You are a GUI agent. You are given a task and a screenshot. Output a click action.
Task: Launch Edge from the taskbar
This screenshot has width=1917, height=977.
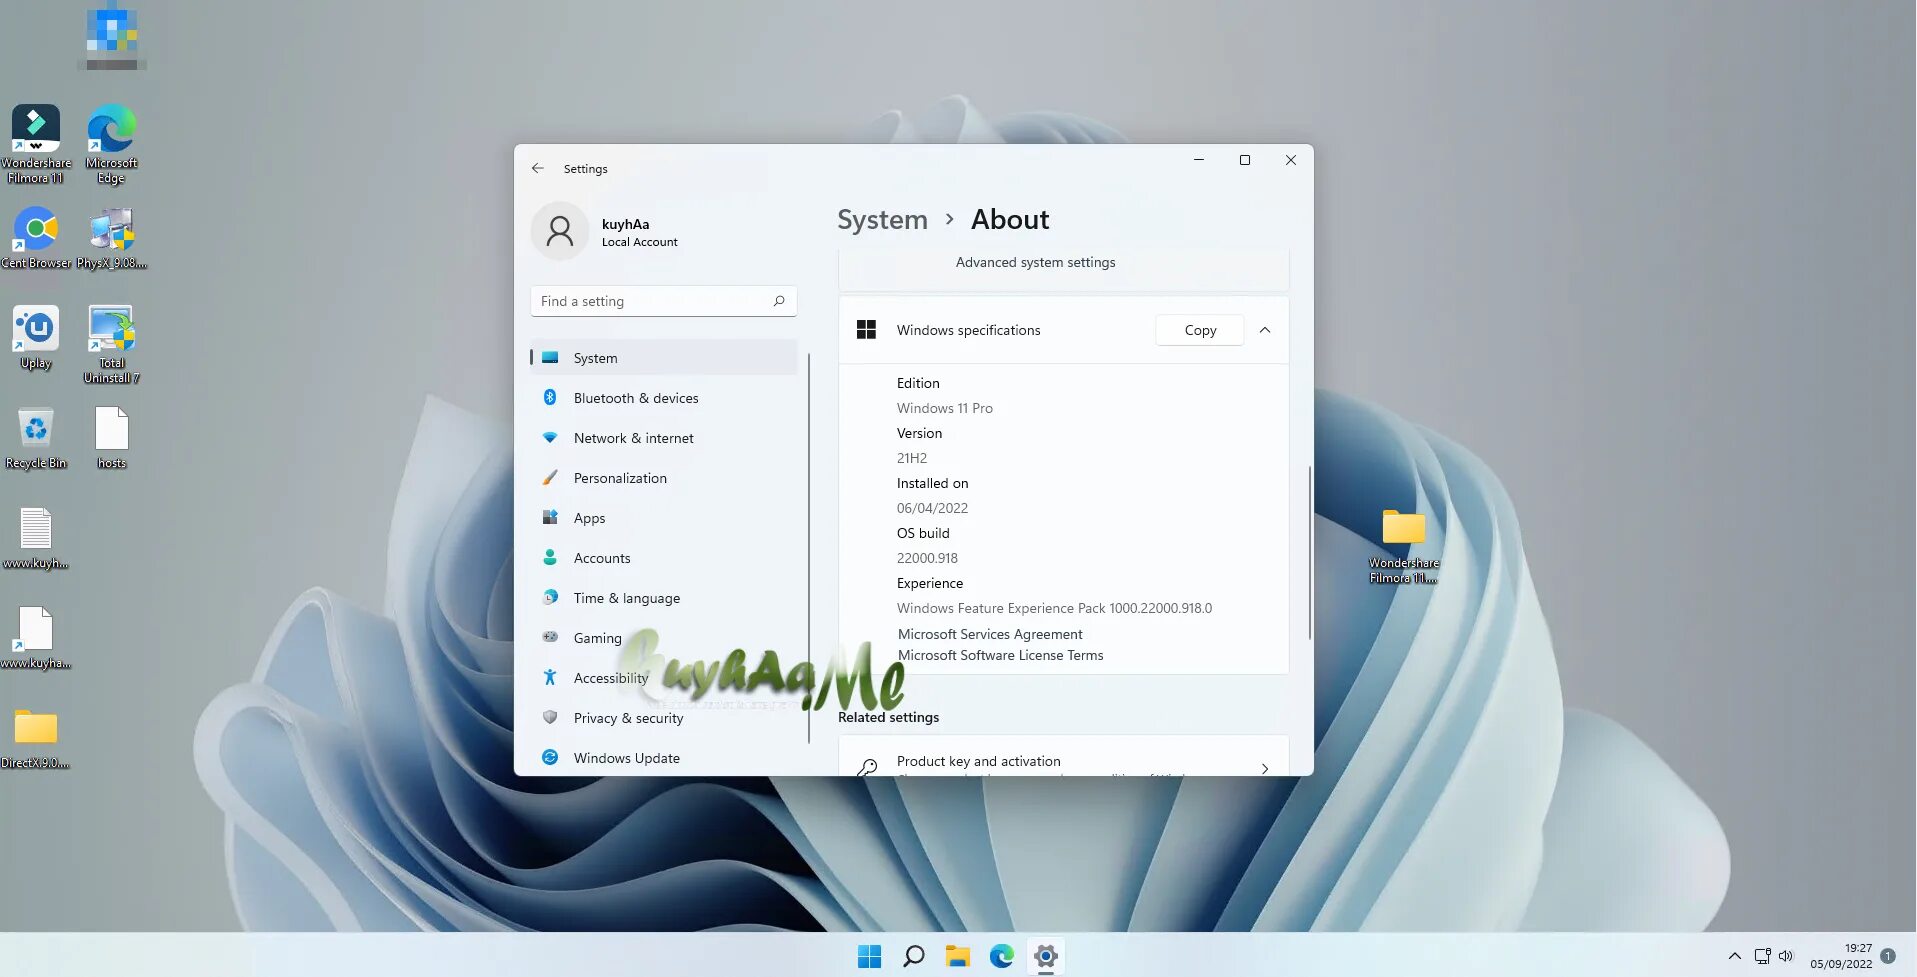1001,956
